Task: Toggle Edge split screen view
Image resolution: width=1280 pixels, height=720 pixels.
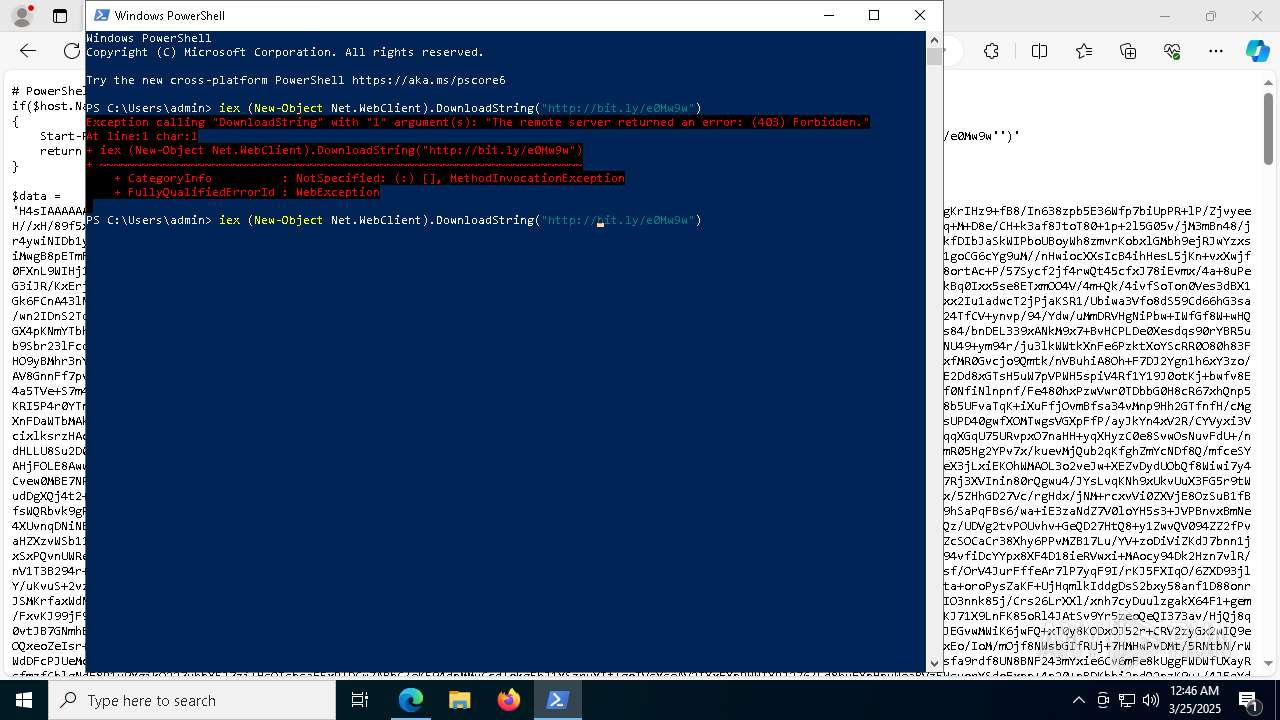Action: (1039, 51)
